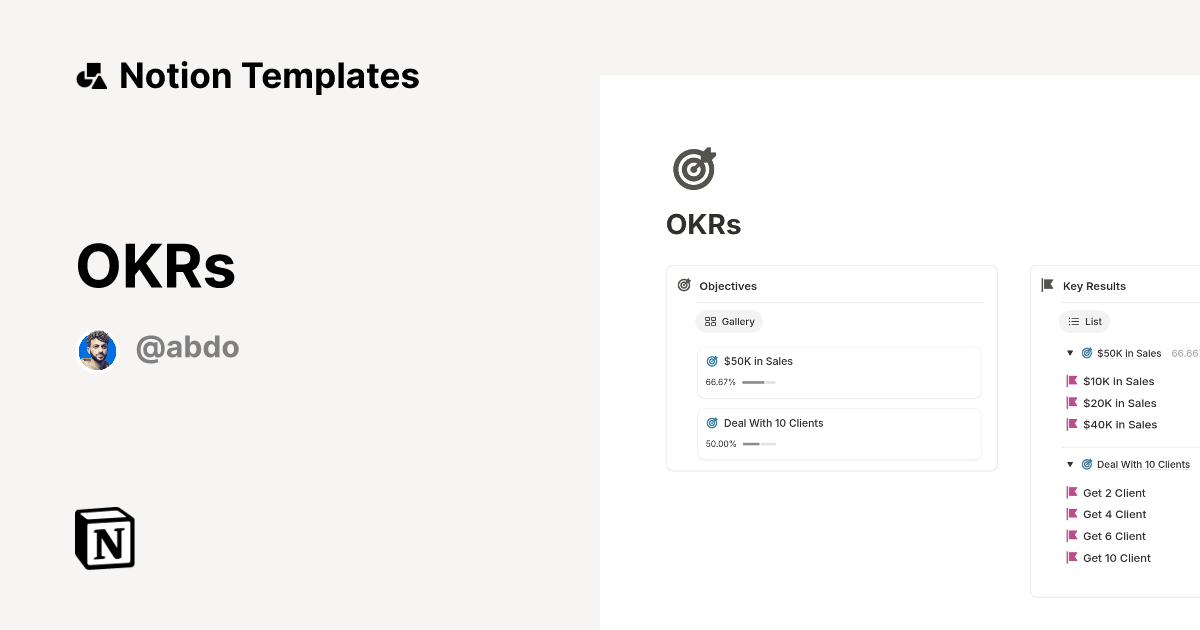Image resolution: width=1200 pixels, height=630 pixels.
Task: Switch to the Gallery view in Objectives
Action: [x=729, y=321]
